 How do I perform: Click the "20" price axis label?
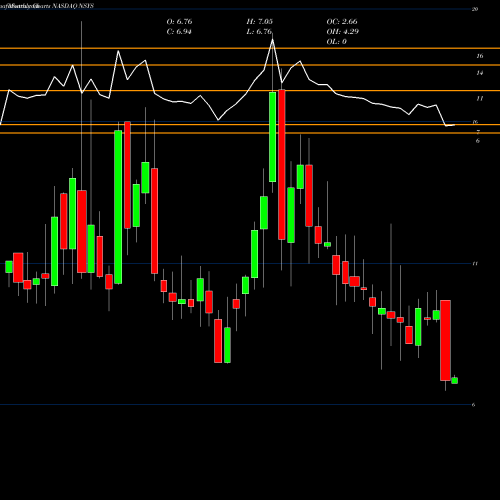click(475, 9)
